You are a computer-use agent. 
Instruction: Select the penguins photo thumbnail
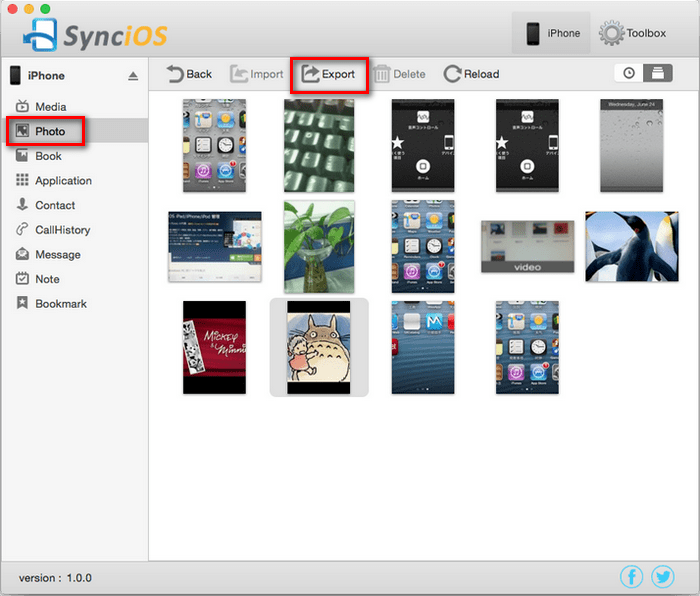632,246
